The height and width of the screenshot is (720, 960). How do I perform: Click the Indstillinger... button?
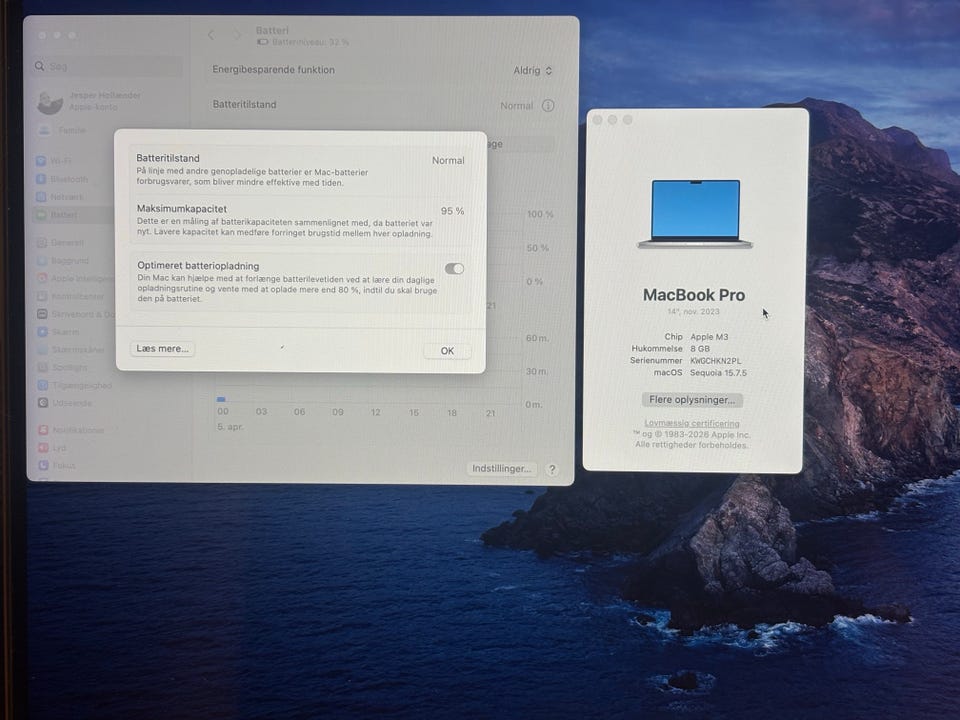pos(501,468)
